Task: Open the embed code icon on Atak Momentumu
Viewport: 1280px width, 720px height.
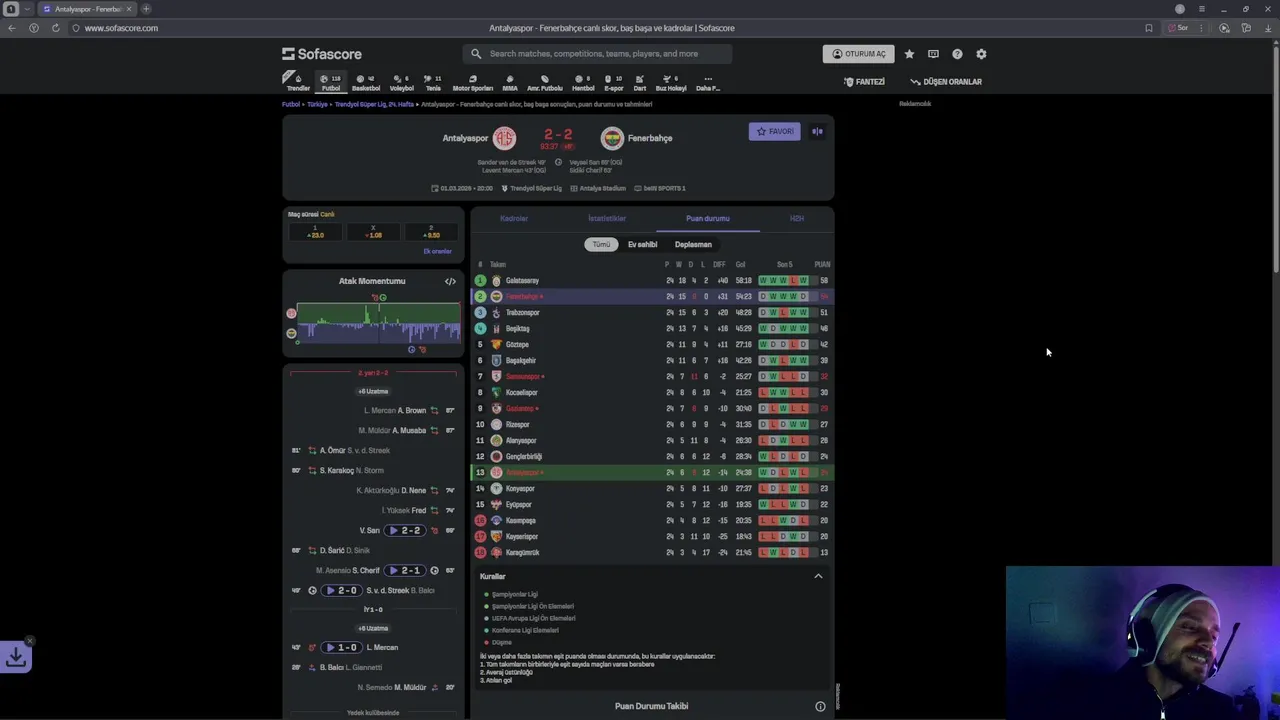Action: 450,282
